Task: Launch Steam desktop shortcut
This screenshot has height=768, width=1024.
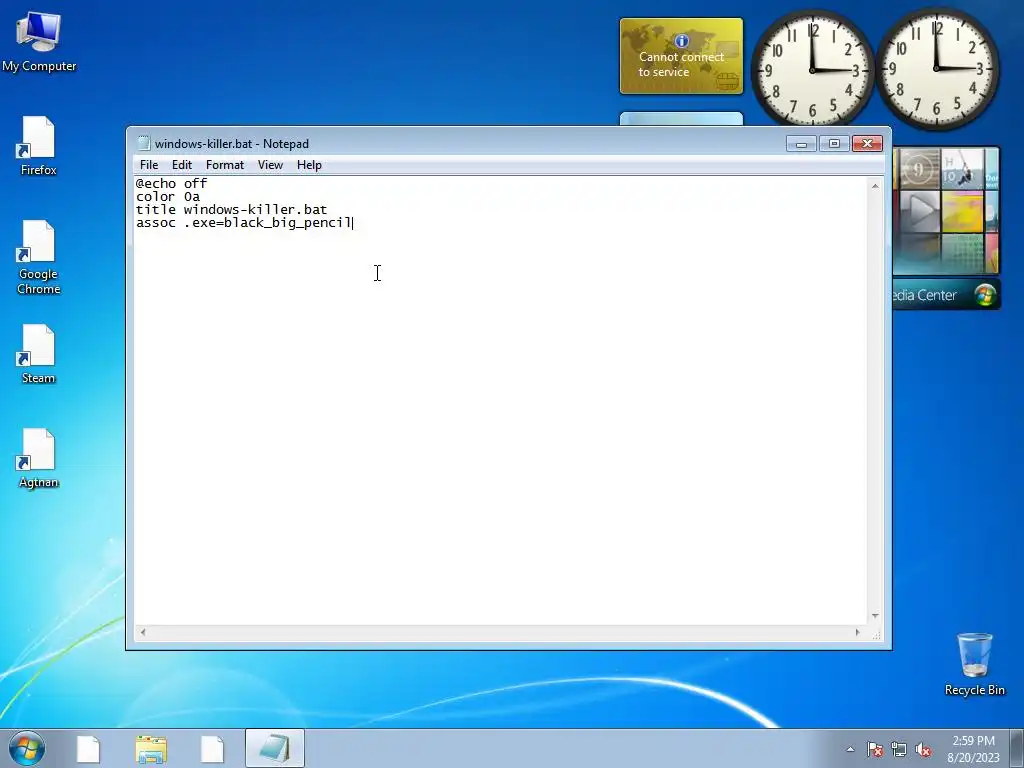Action: pos(39,354)
